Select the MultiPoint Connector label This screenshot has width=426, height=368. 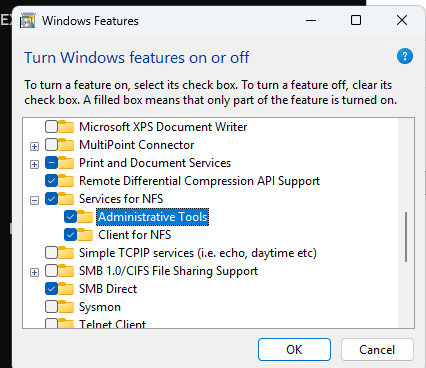(137, 145)
